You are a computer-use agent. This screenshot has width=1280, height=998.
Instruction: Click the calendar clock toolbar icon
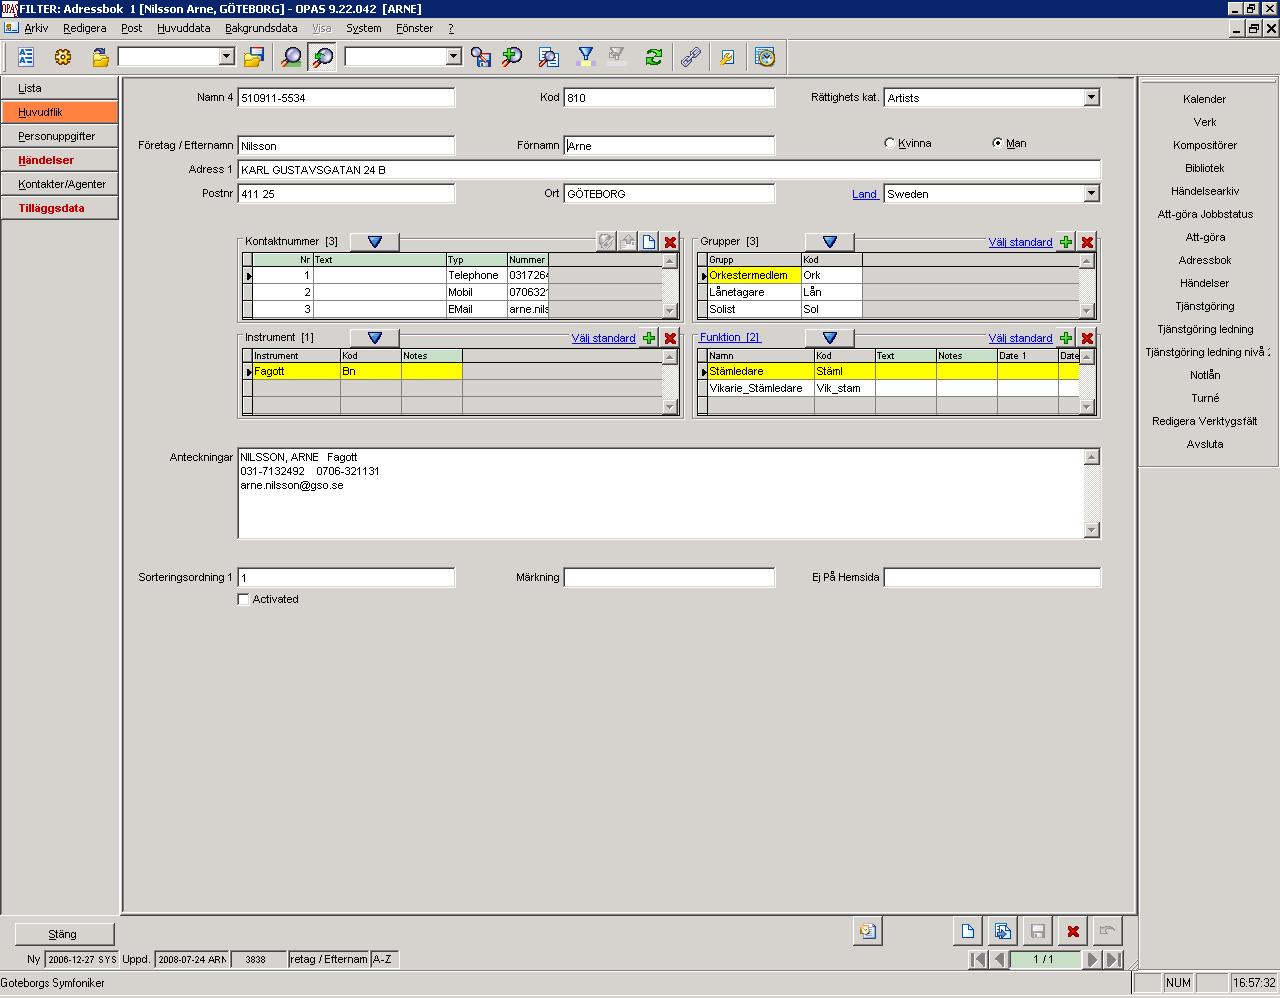point(765,57)
